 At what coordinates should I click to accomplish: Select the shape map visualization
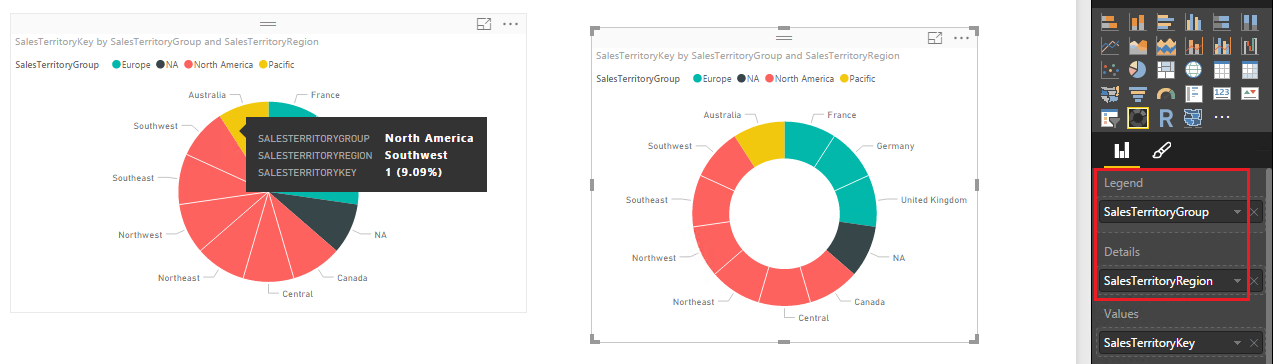[1193, 118]
